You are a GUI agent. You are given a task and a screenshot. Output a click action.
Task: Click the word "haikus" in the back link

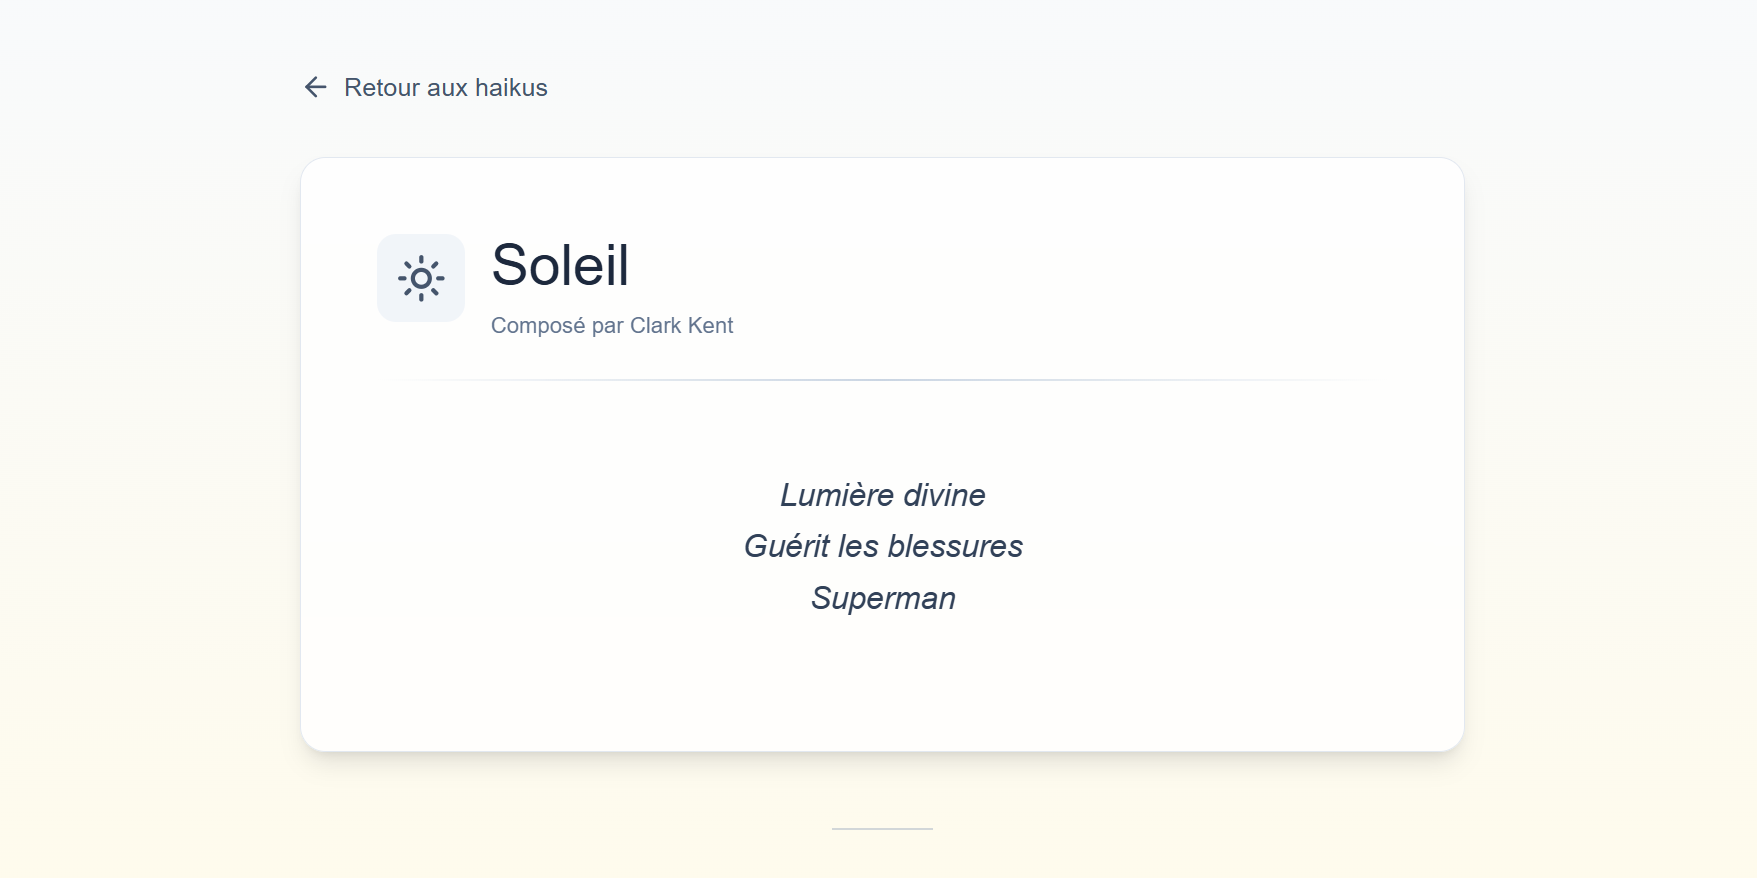tap(511, 88)
